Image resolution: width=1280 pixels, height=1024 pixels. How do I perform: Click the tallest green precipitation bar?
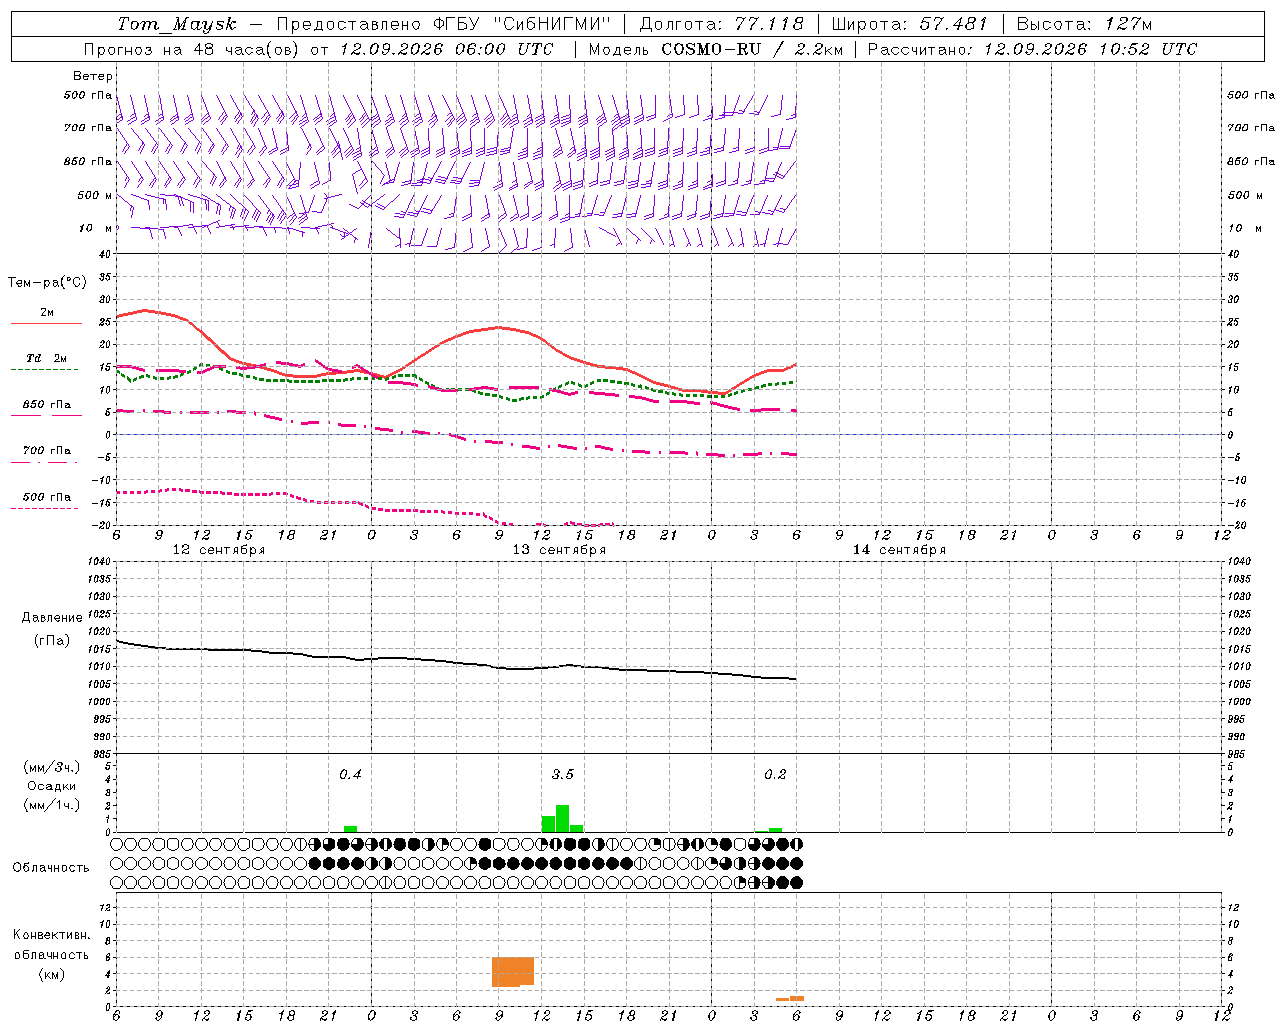[x=562, y=818]
